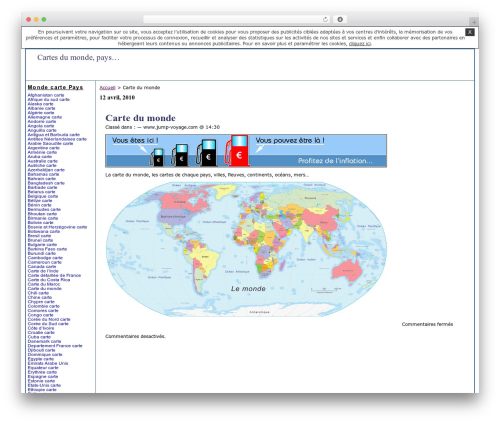Click the browser reload icon
The width and height of the screenshot is (500, 423).
325,19
